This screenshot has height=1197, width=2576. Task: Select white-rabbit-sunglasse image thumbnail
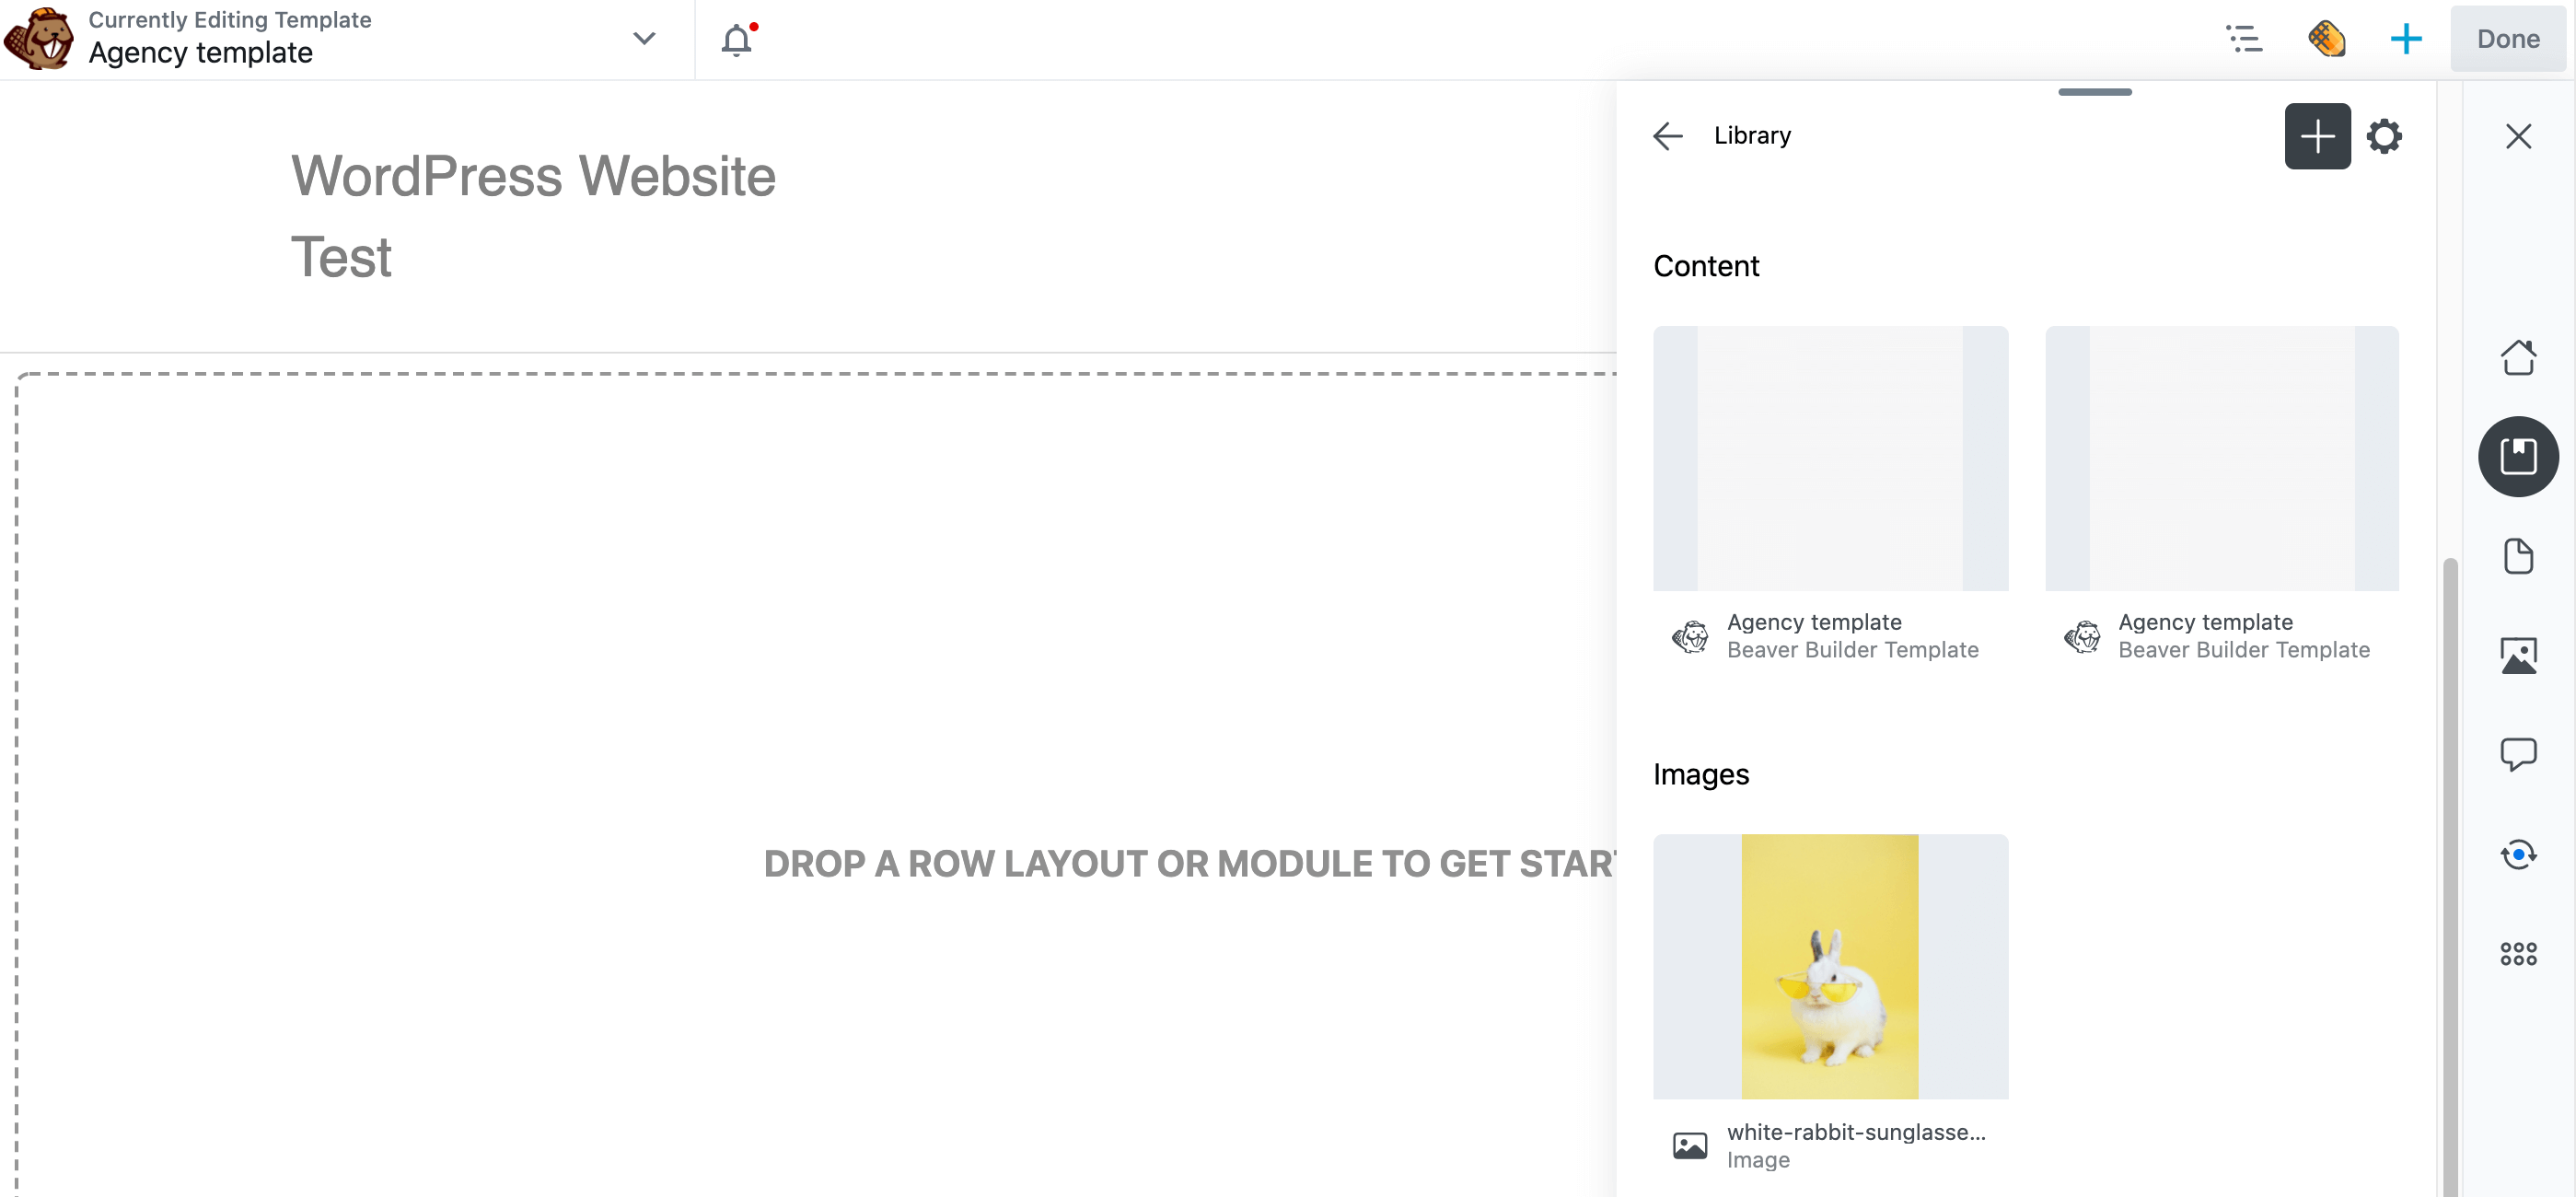point(1830,966)
